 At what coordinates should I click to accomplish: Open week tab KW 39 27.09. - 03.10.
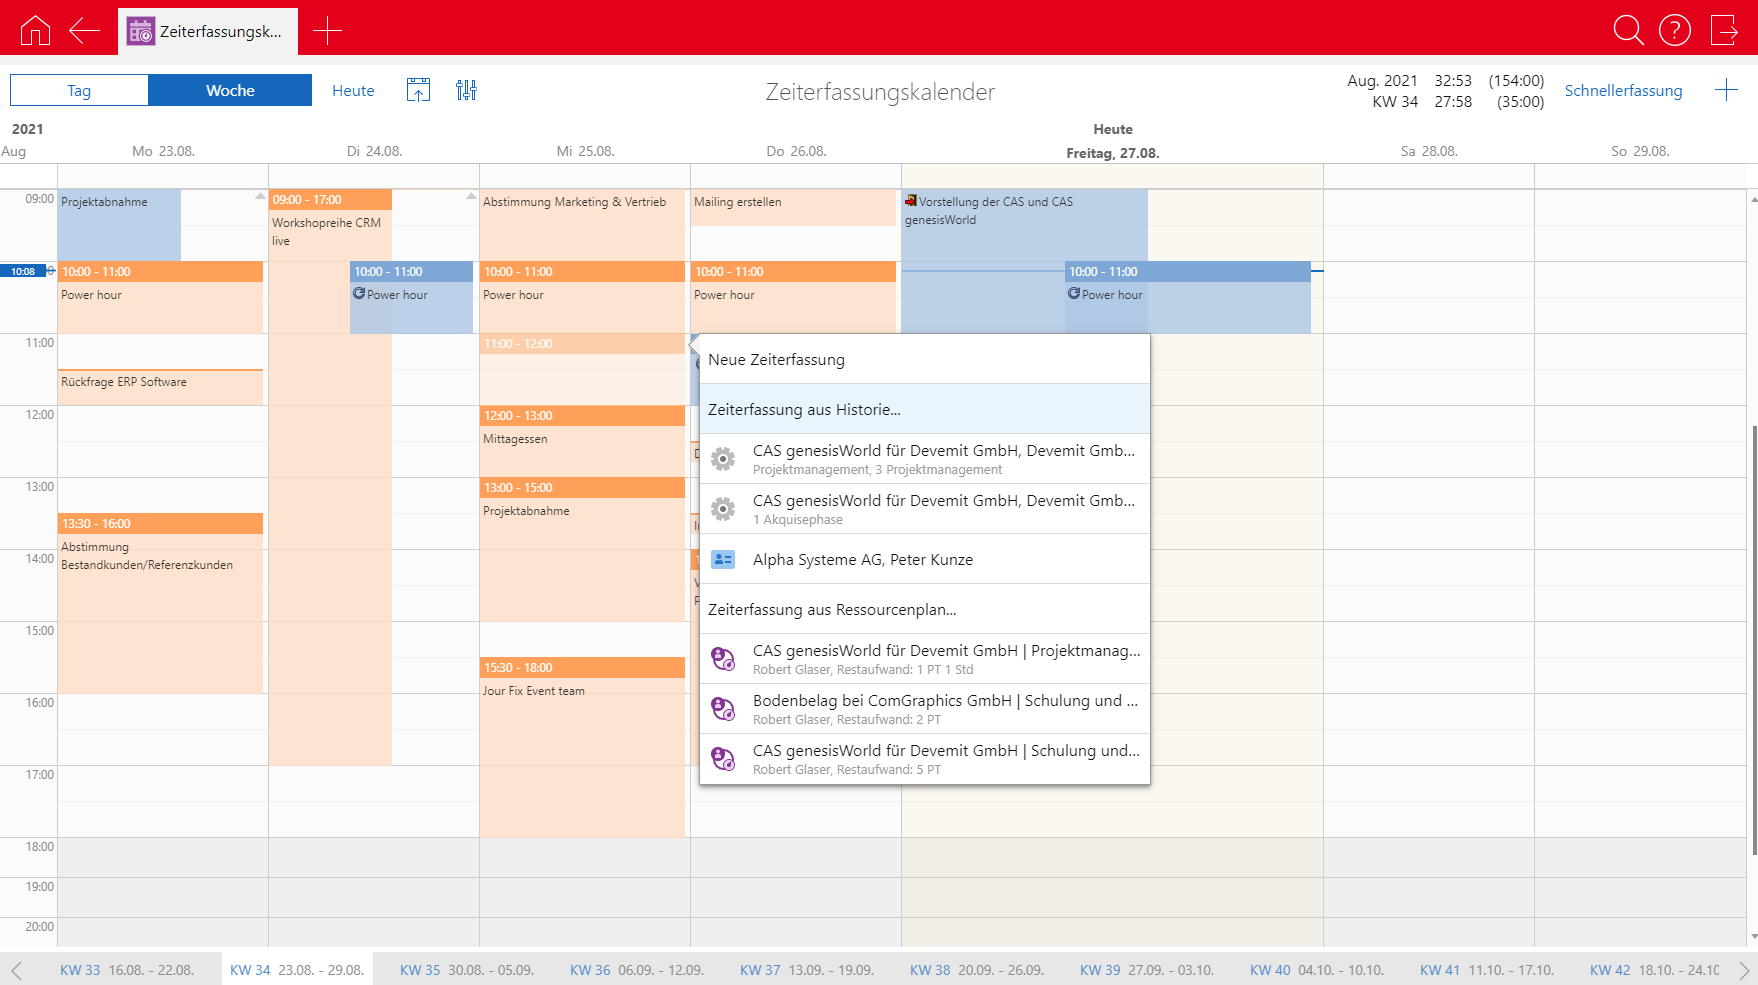point(1147,970)
